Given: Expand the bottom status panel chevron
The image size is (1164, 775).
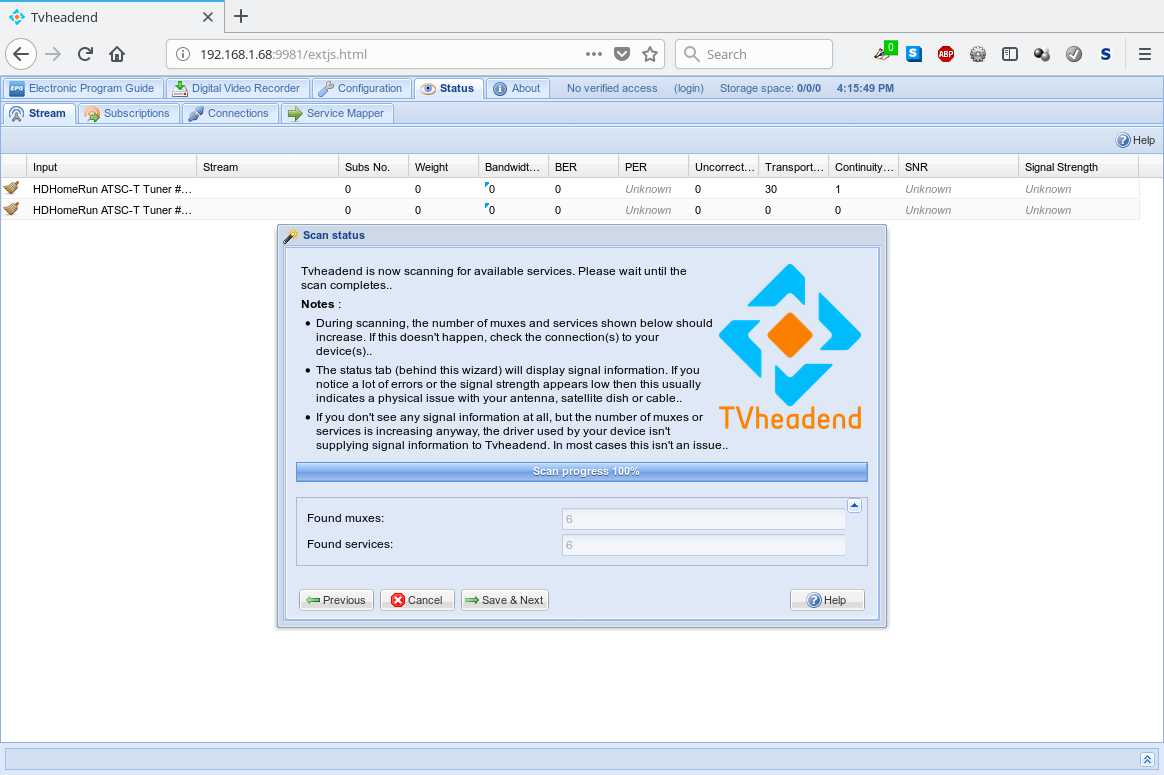Looking at the screenshot, I should [x=1147, y=759].
